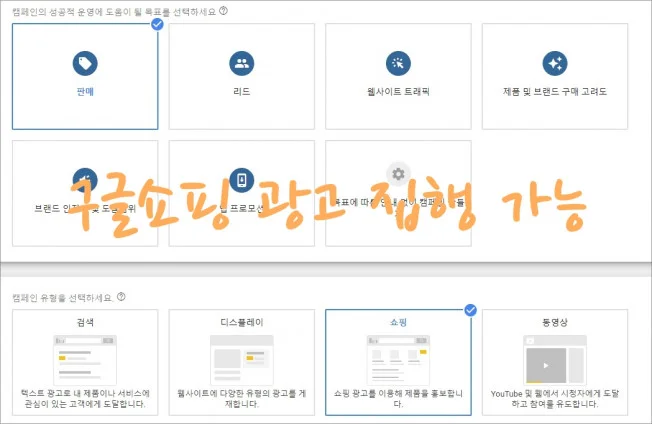The width and height of the screenshot is (652, 424).
Task: Select the 웹사이트 트래픽 cursor-click icon
Action: 398,63
